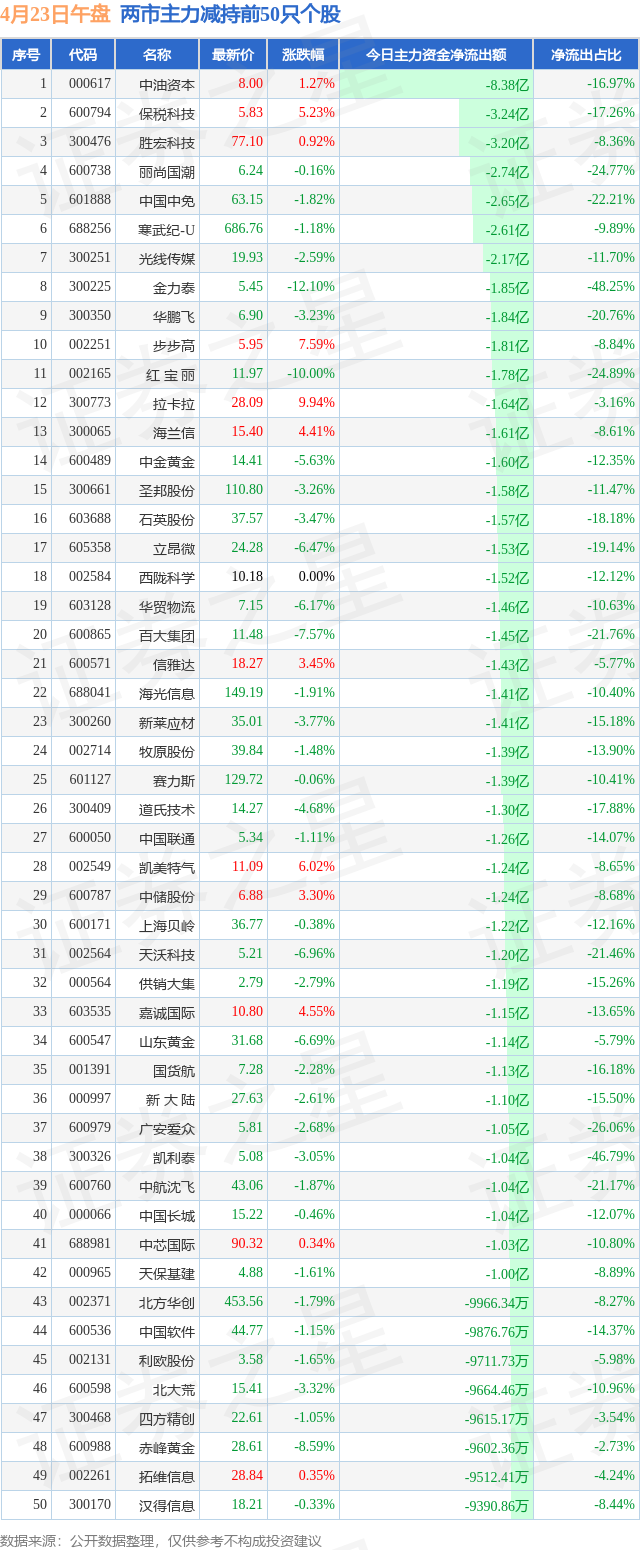Click the title 两市主力减持前50只个股
This screenshot has height=1550, width=640.
[x=230, y=15]
